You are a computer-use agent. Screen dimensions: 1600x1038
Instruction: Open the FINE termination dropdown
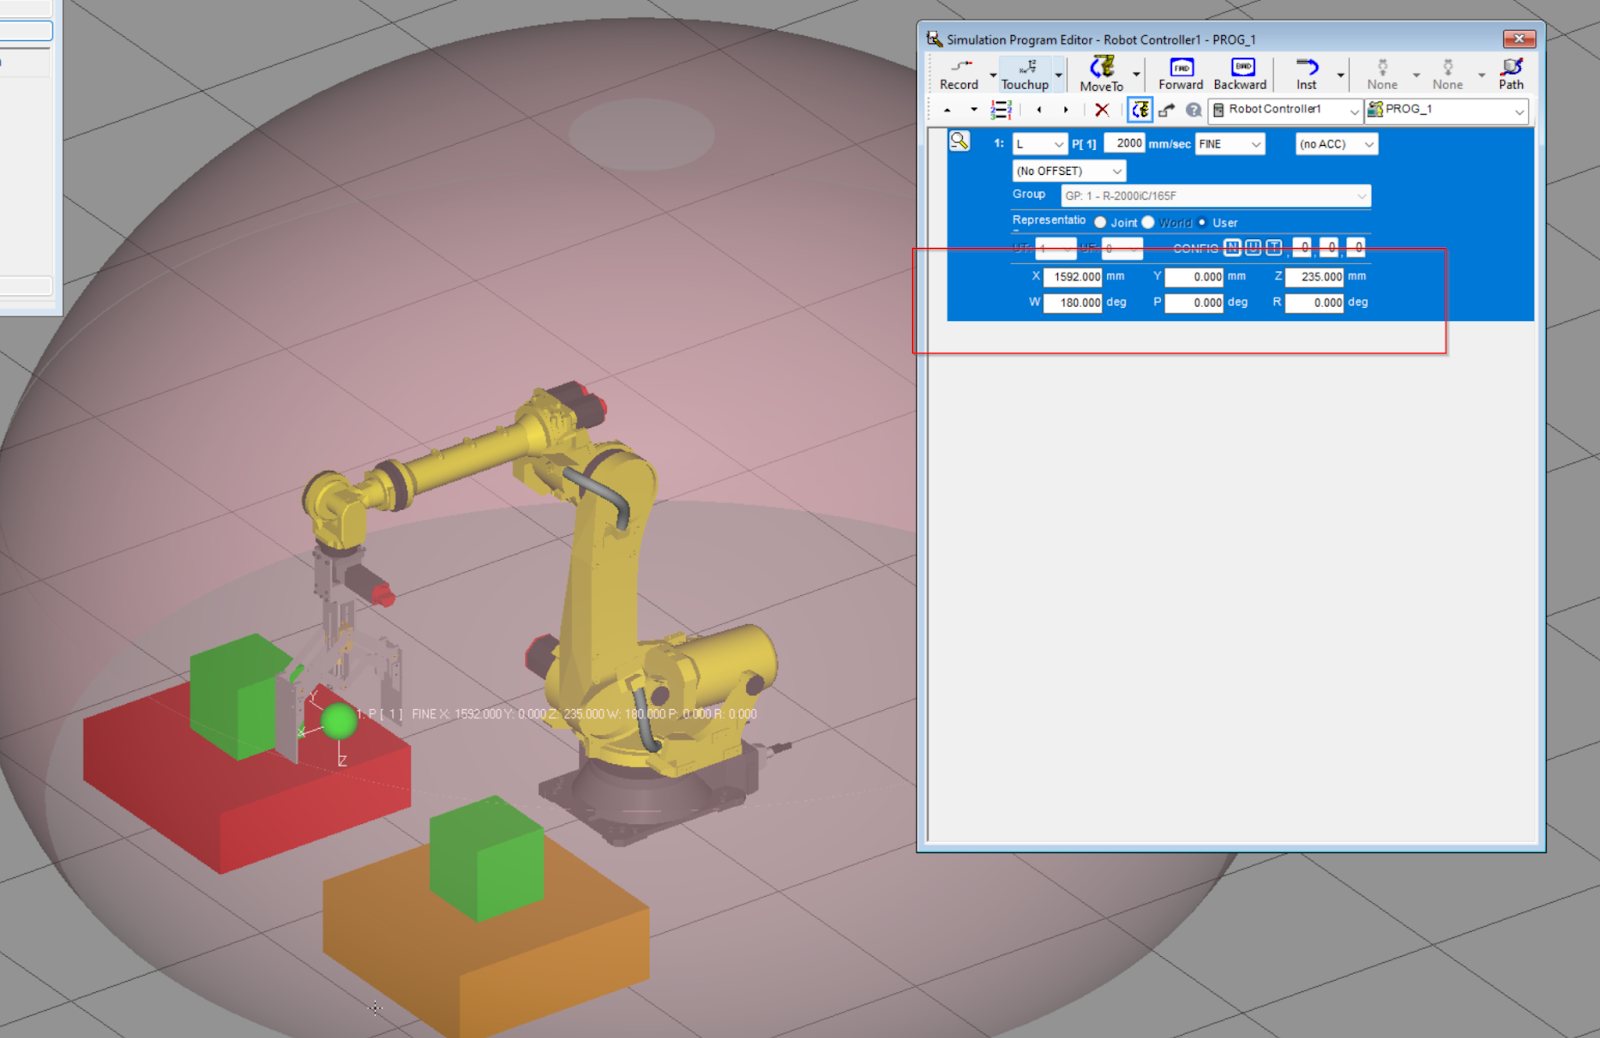click(1230, 144)
